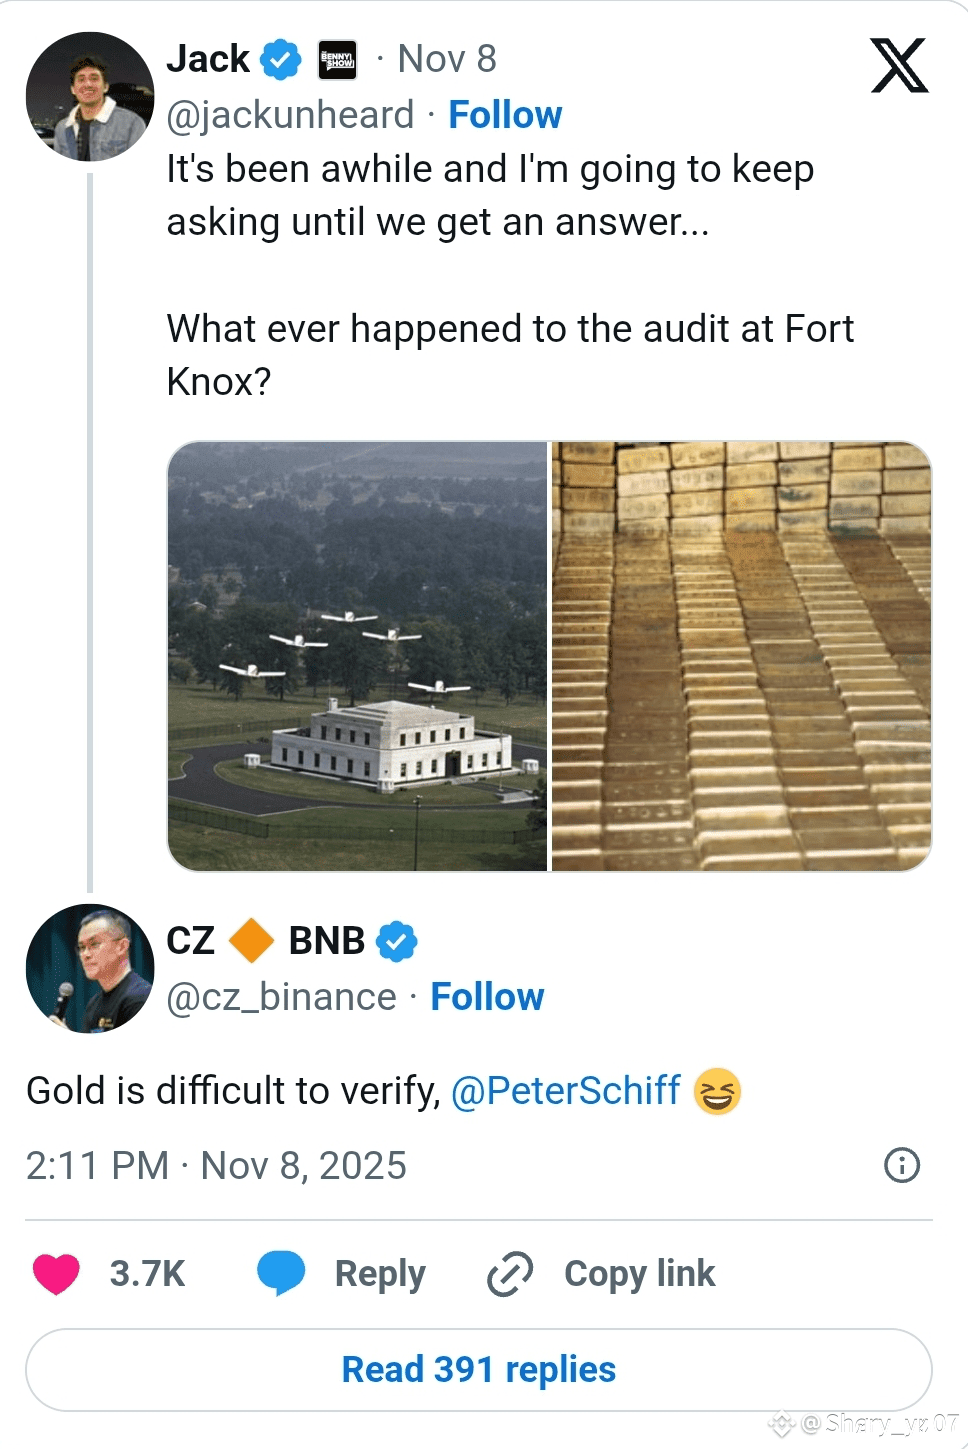Click Jack's blue verified badge
The width and height of the screenshot is (968, 1449).
(x=281, y=60)
